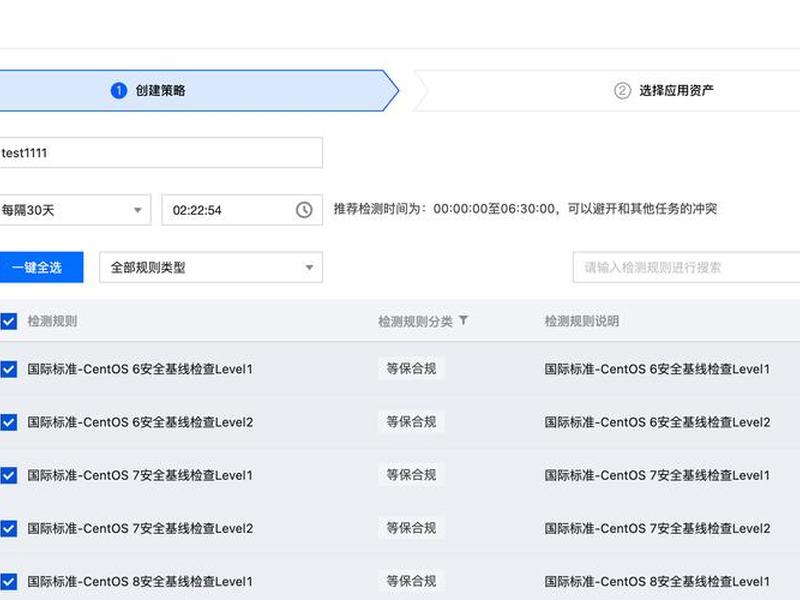This screenshot has height=600, width=800.
Task: Focus the 请输入检测规则进行搜索 search box
Action: tap(686, 267)
